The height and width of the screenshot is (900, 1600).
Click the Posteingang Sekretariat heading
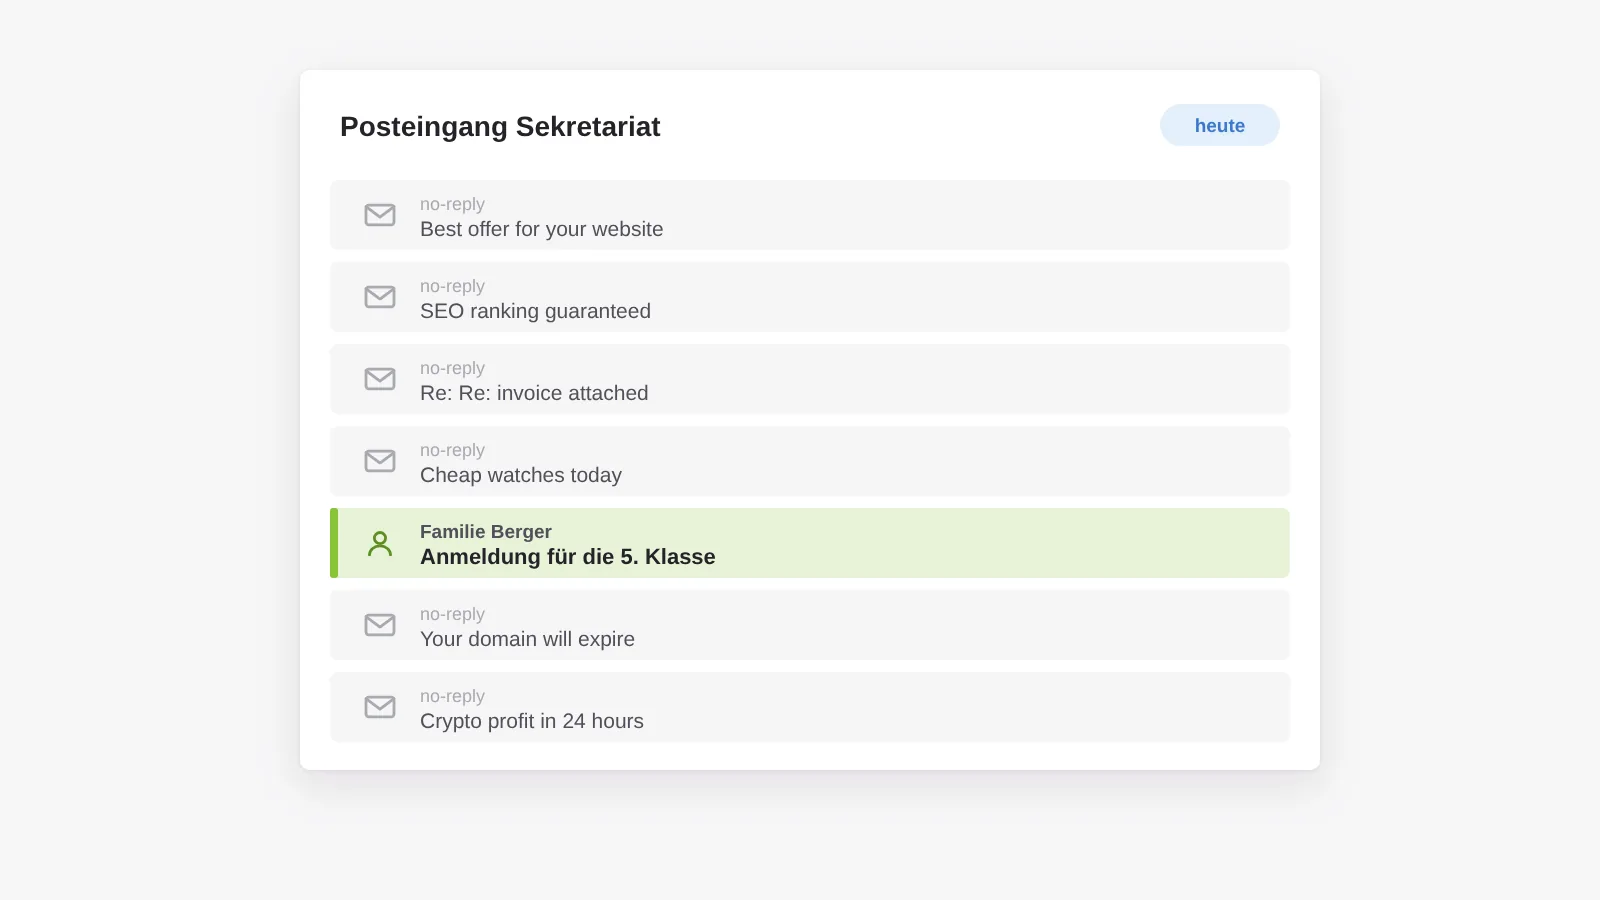click(x=500, y=127)
